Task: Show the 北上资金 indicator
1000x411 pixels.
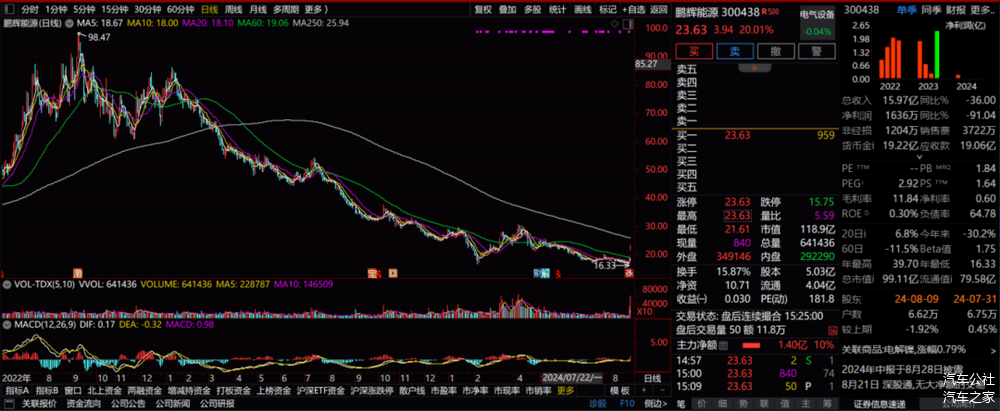Action: (x=105, y=391)
